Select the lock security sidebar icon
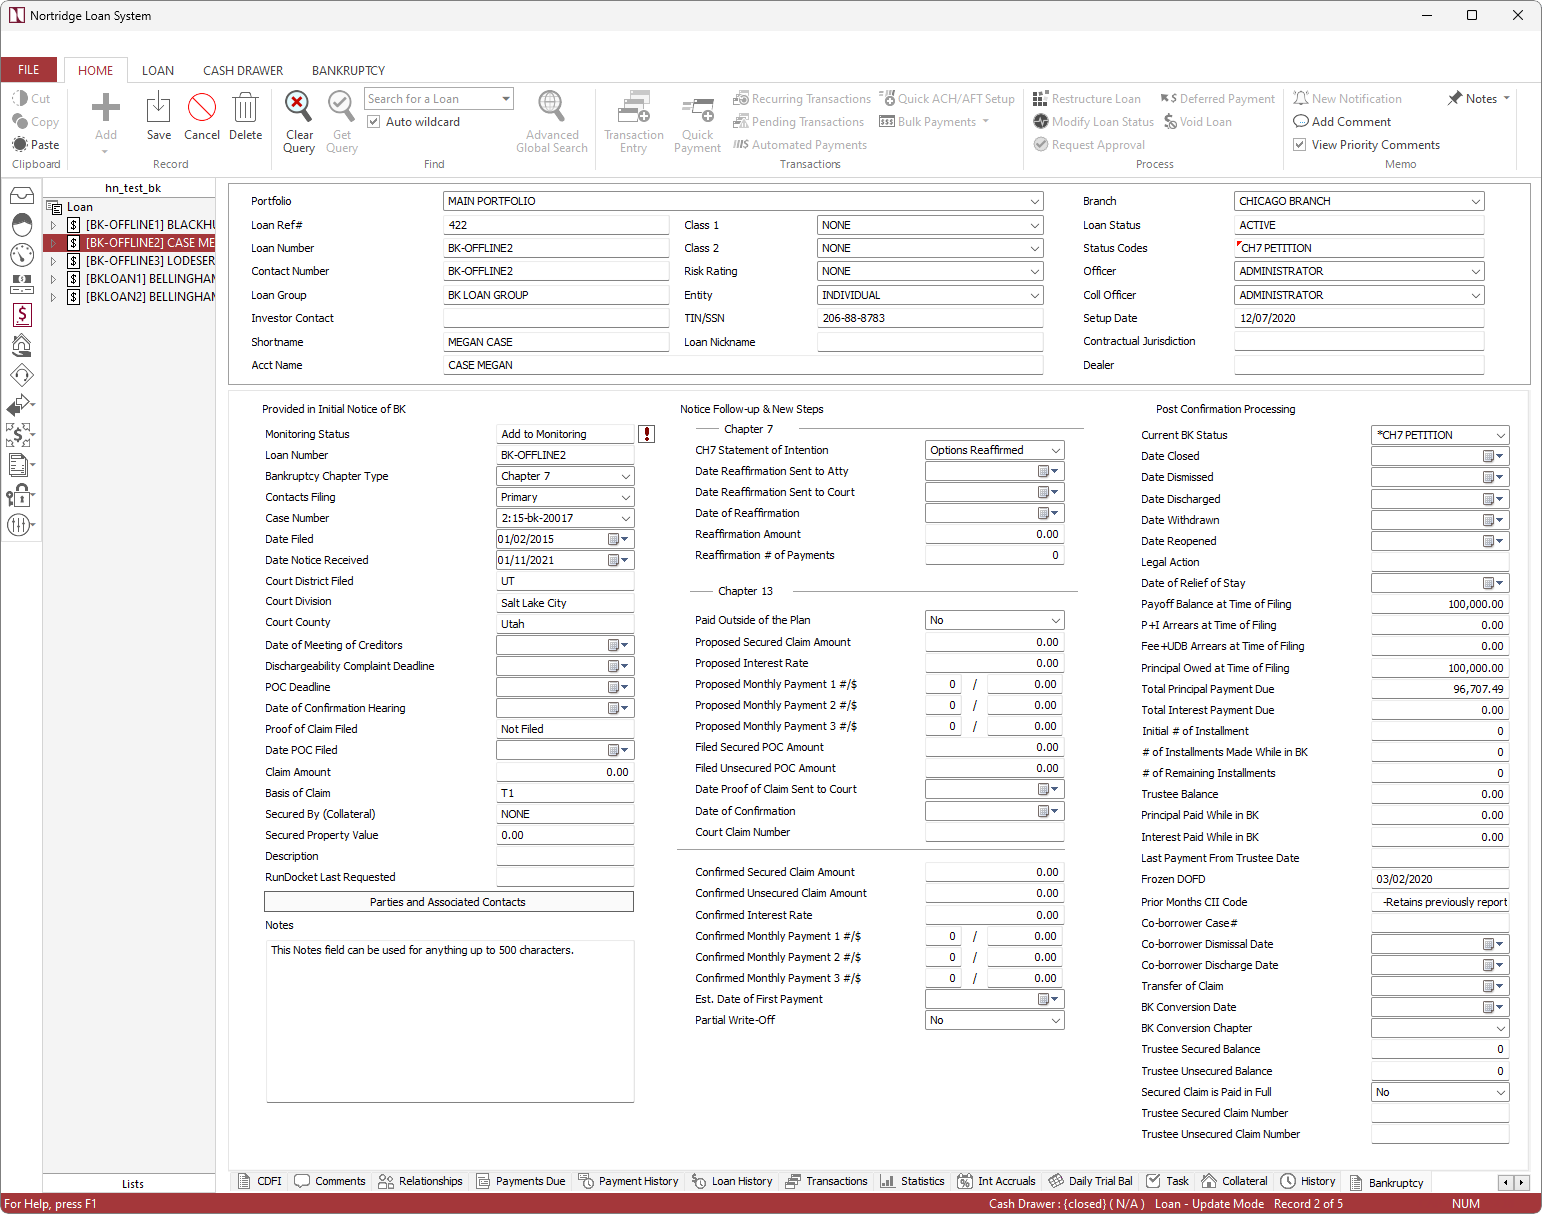This screenshot has width=1542, height=1214. [x=20, y=495]
